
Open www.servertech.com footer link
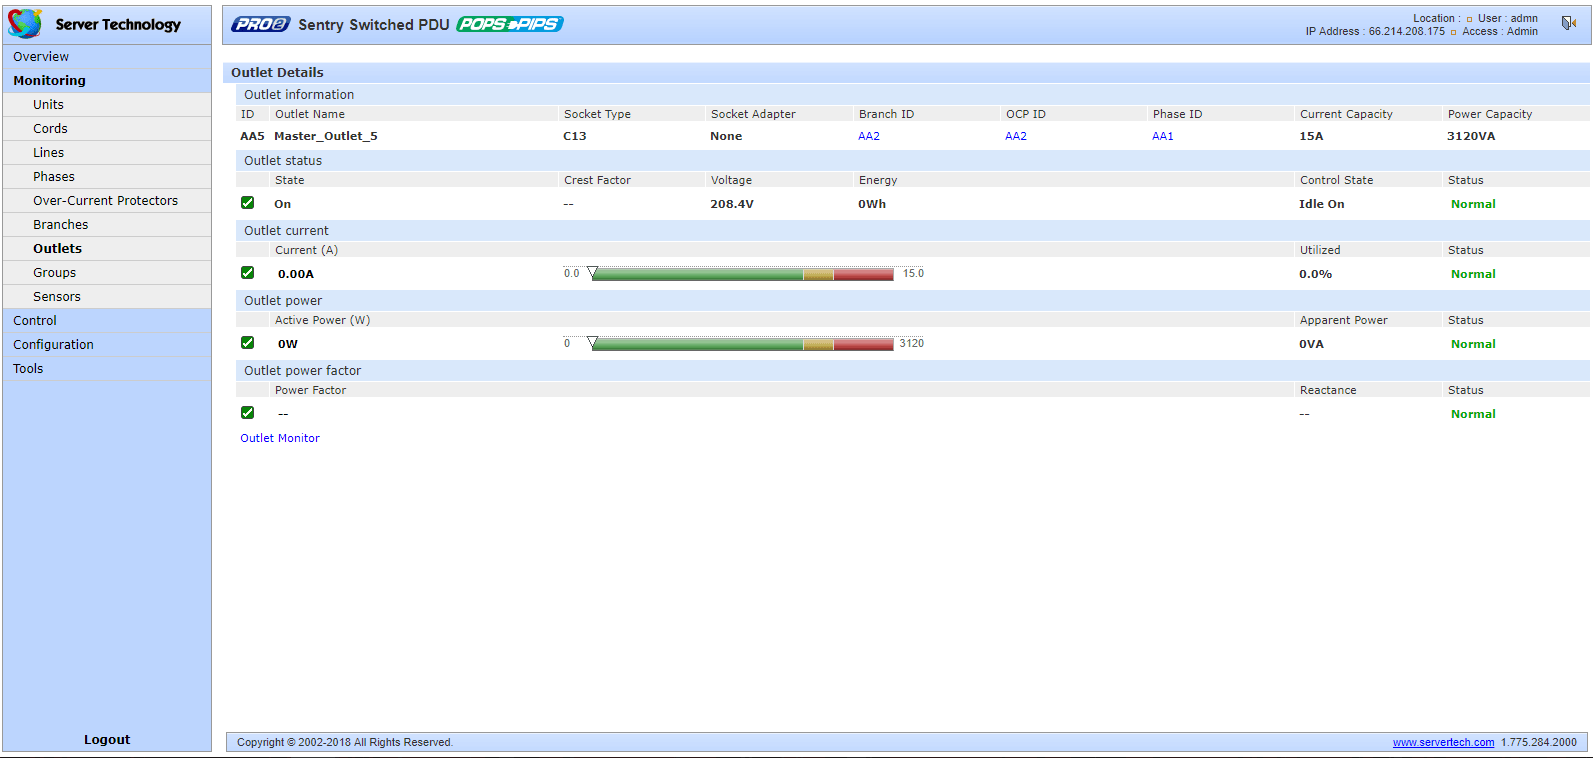coord(1443,742)
